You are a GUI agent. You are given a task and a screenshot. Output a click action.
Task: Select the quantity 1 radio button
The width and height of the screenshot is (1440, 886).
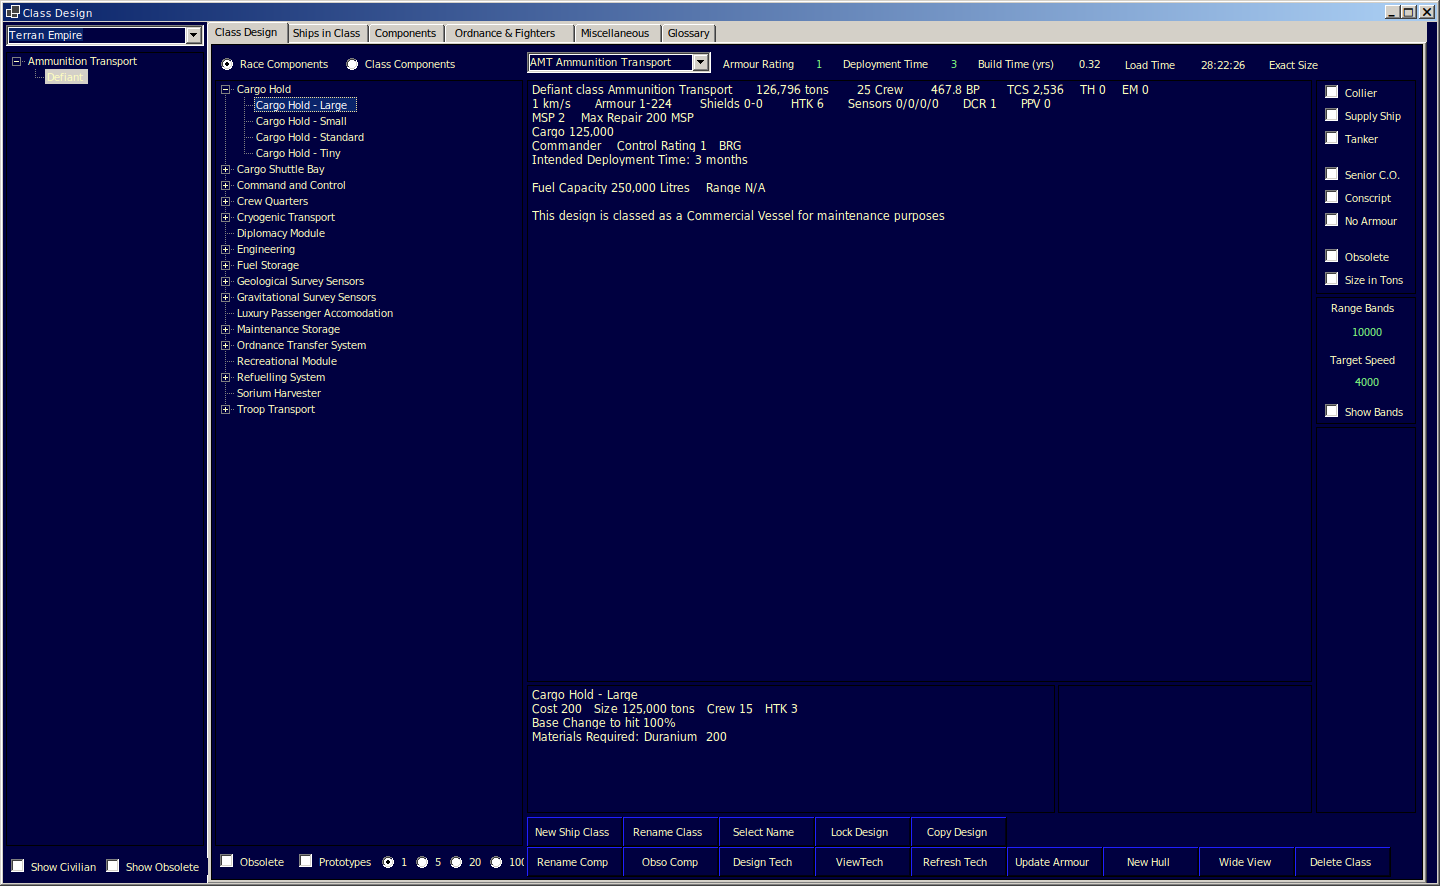pyautogui.click(x=388, y=862)
